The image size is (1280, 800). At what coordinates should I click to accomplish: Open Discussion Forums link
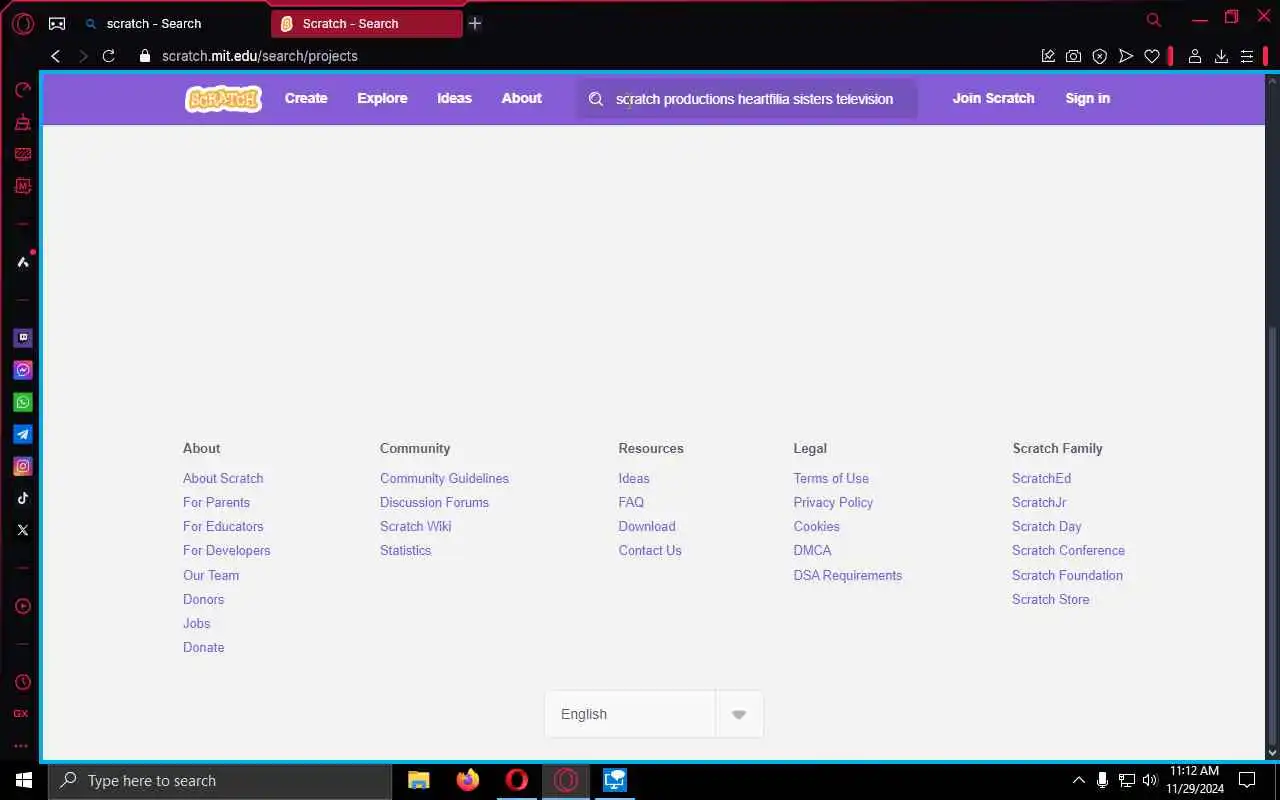click(x=434, y=502)
